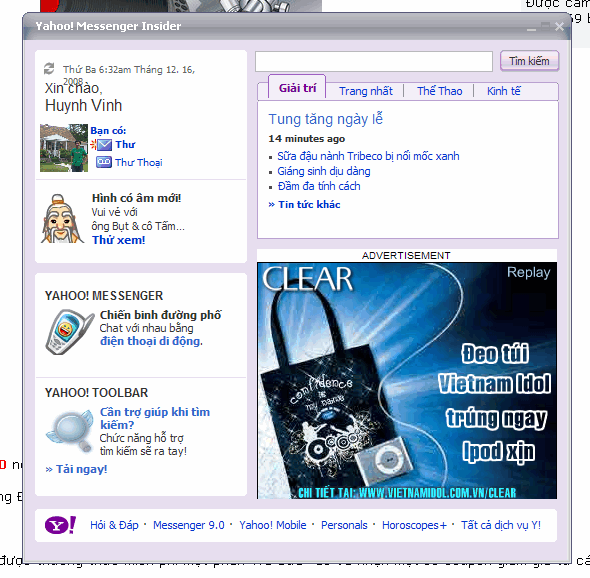
Task: Click the Huynh Vinh name text
Action: click(x=83, y=105)
